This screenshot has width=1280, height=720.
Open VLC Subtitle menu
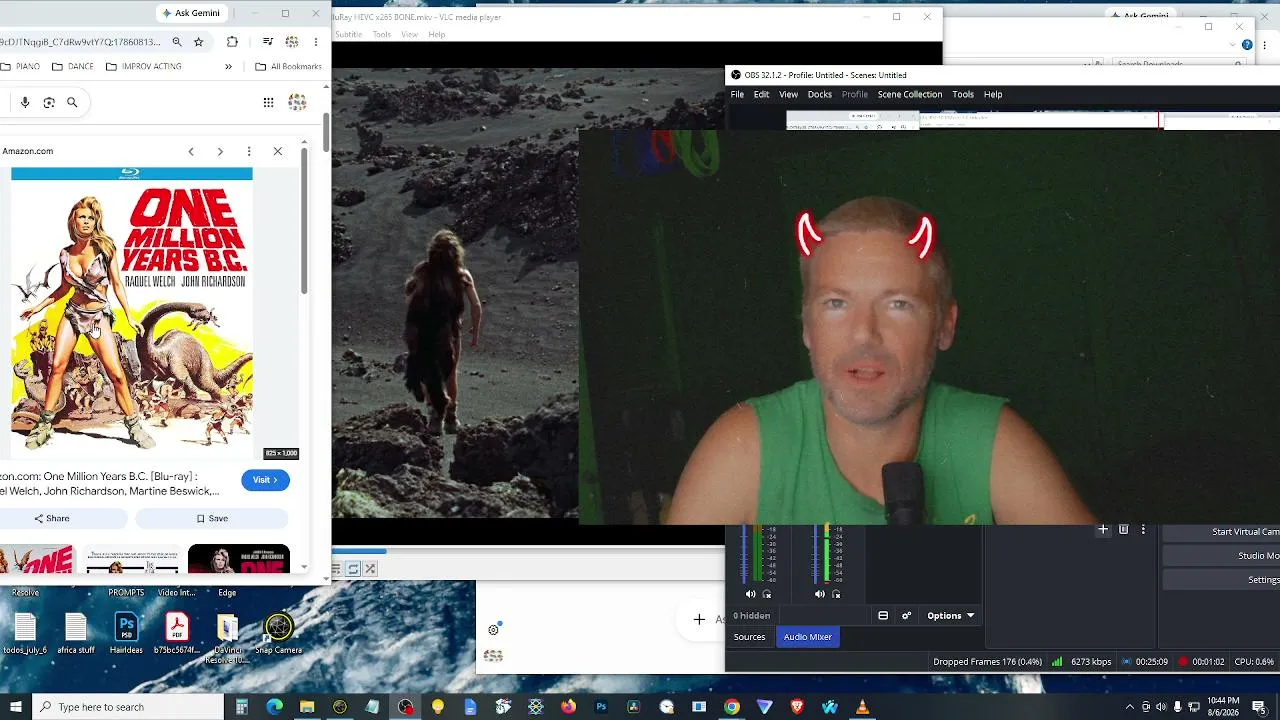coord(348,35)
